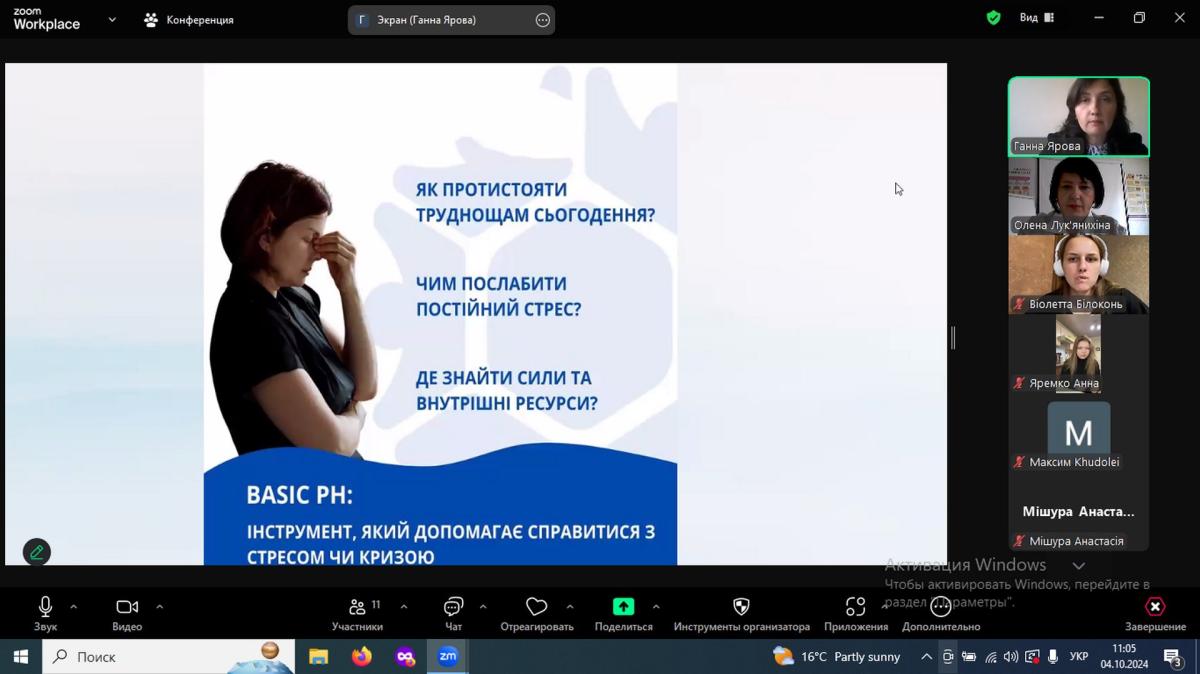
Task: Expand arrow next to Поделиться
Action: pyautogui.click(x=656, y=607)
